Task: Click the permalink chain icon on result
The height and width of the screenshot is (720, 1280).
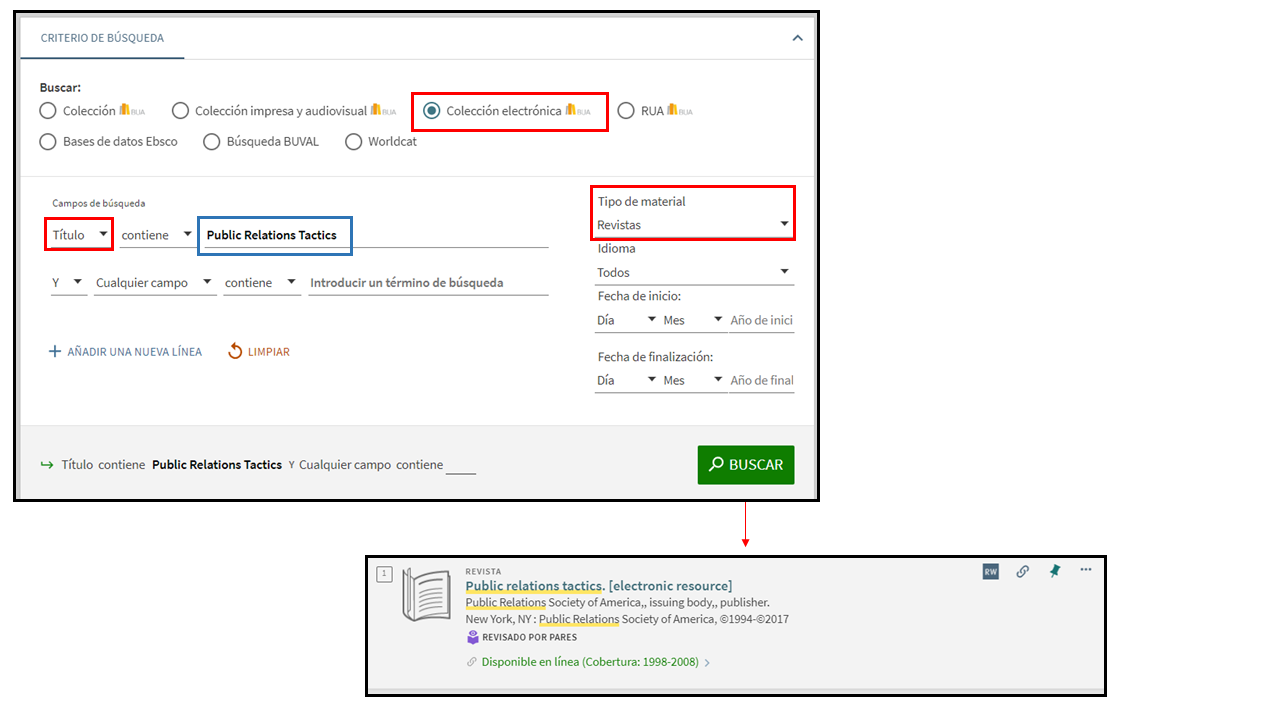Action: pos(1022,571)
